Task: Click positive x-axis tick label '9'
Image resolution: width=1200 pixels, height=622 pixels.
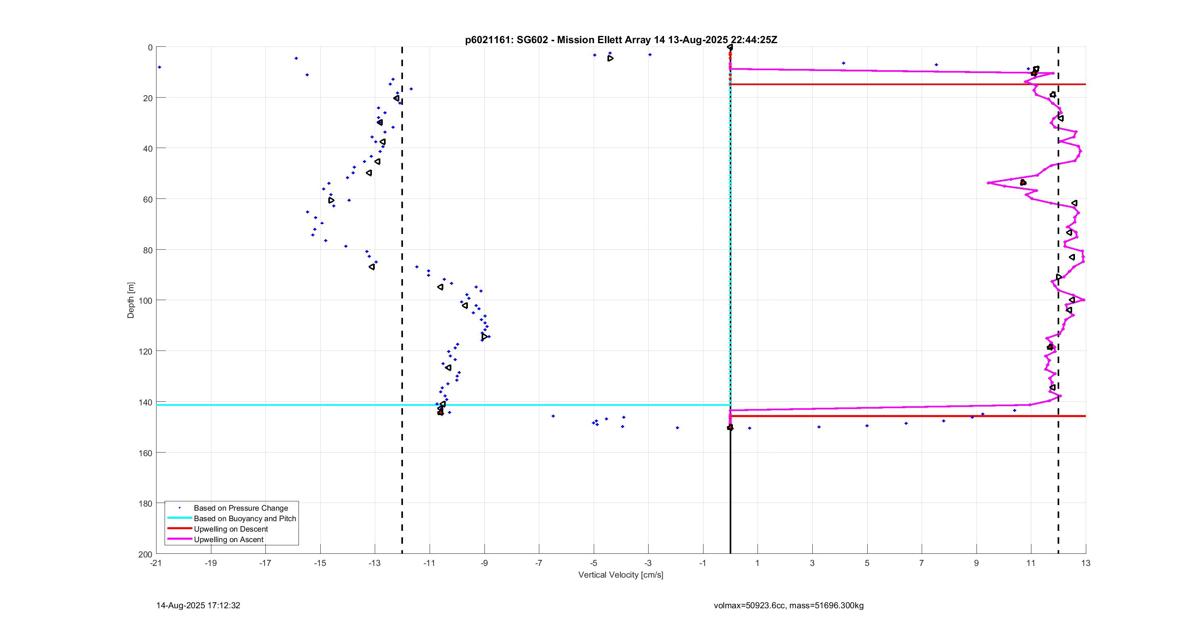Action: [976, 563]
